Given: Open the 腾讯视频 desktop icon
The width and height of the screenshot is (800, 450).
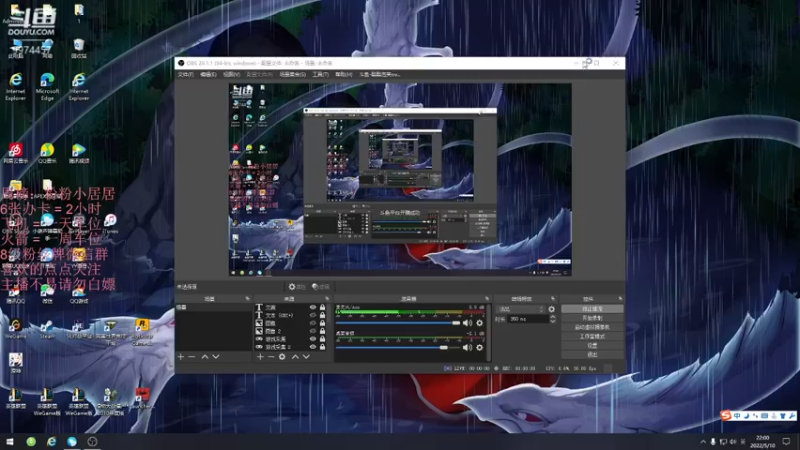Looking at the screenshot, I should pos(79,153).
